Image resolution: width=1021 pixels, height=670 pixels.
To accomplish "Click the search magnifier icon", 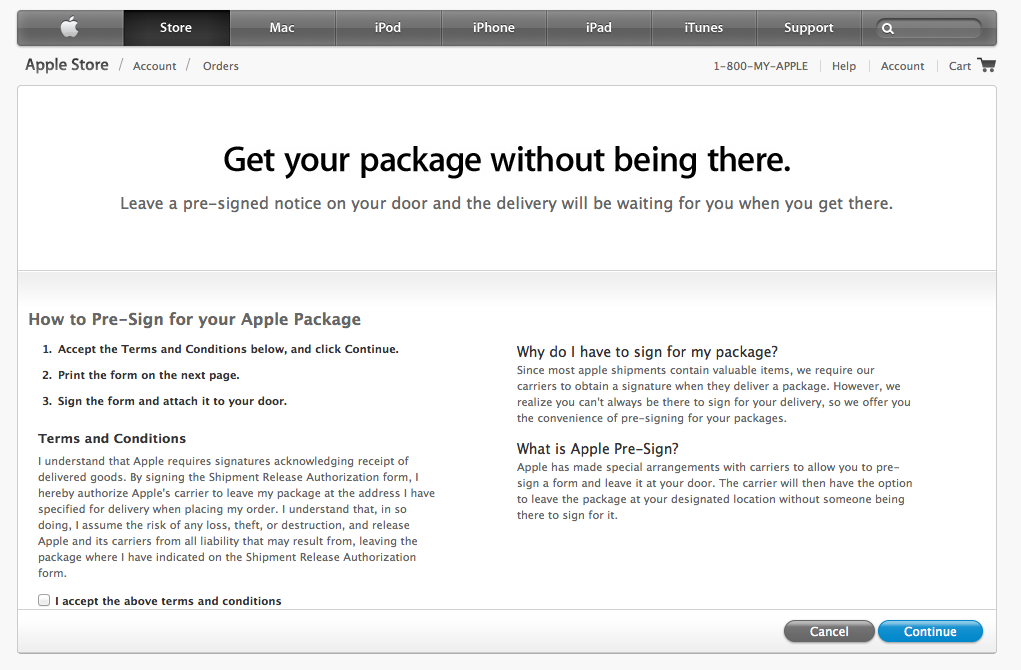I will click(x=888, y=28).
